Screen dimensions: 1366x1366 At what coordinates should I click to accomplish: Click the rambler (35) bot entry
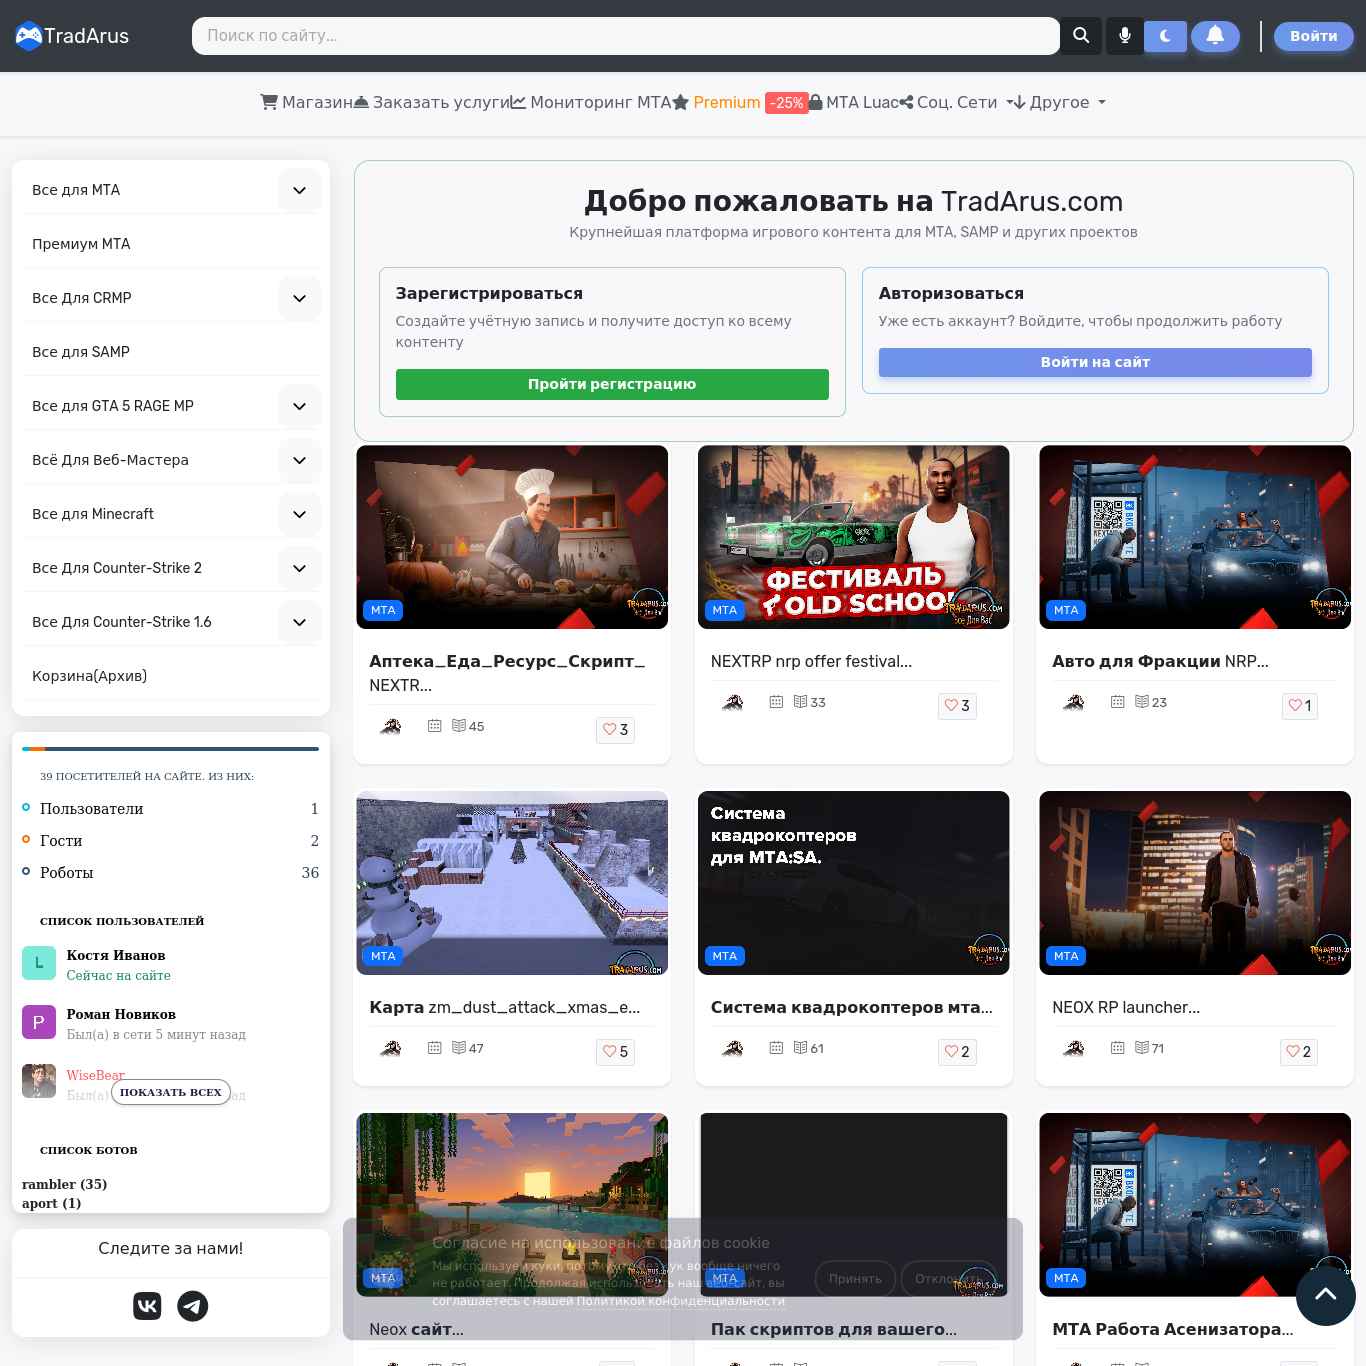[x=64, y=1184]
